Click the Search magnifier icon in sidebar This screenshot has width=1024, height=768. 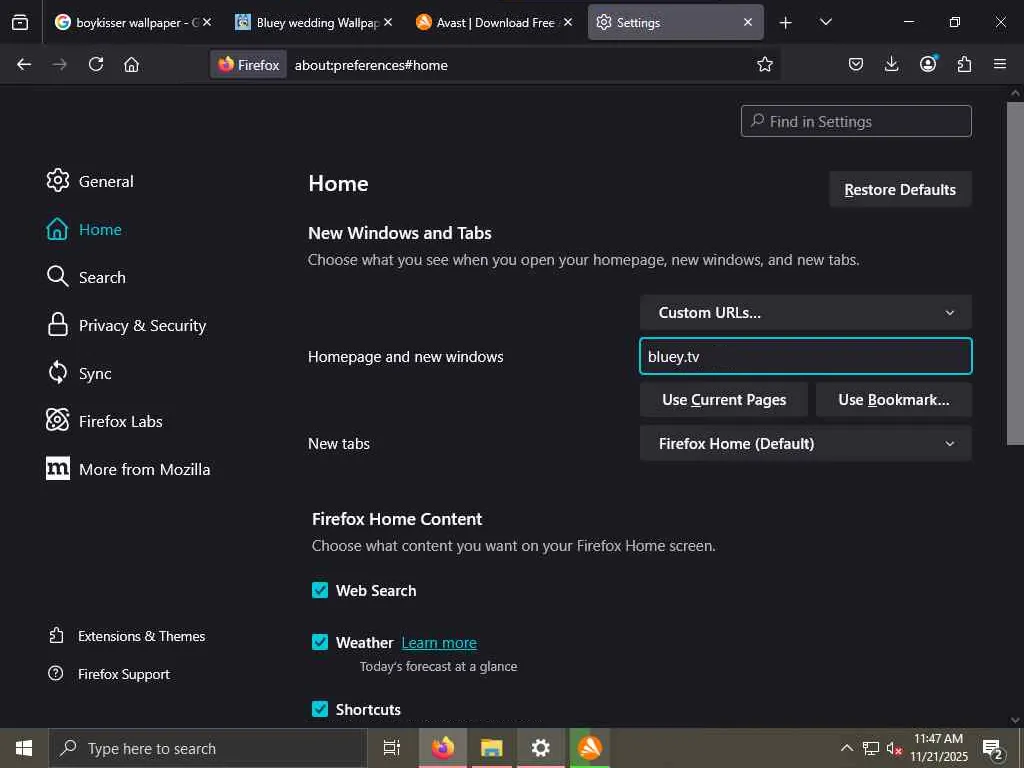pyautogui.click(x=57, y=277)
